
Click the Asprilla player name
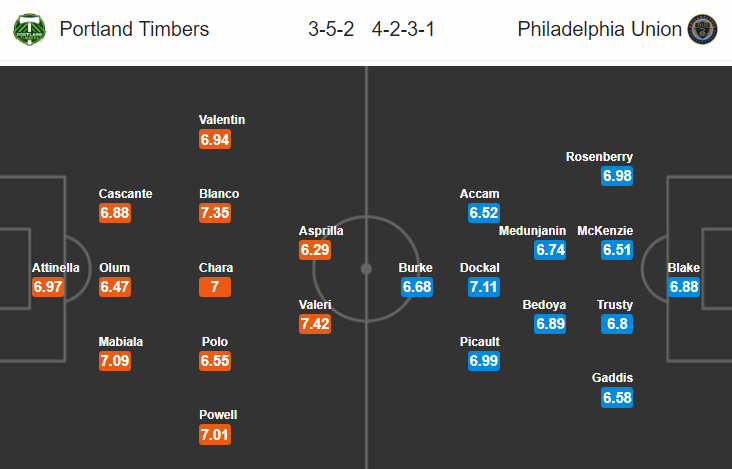point(321,231)
